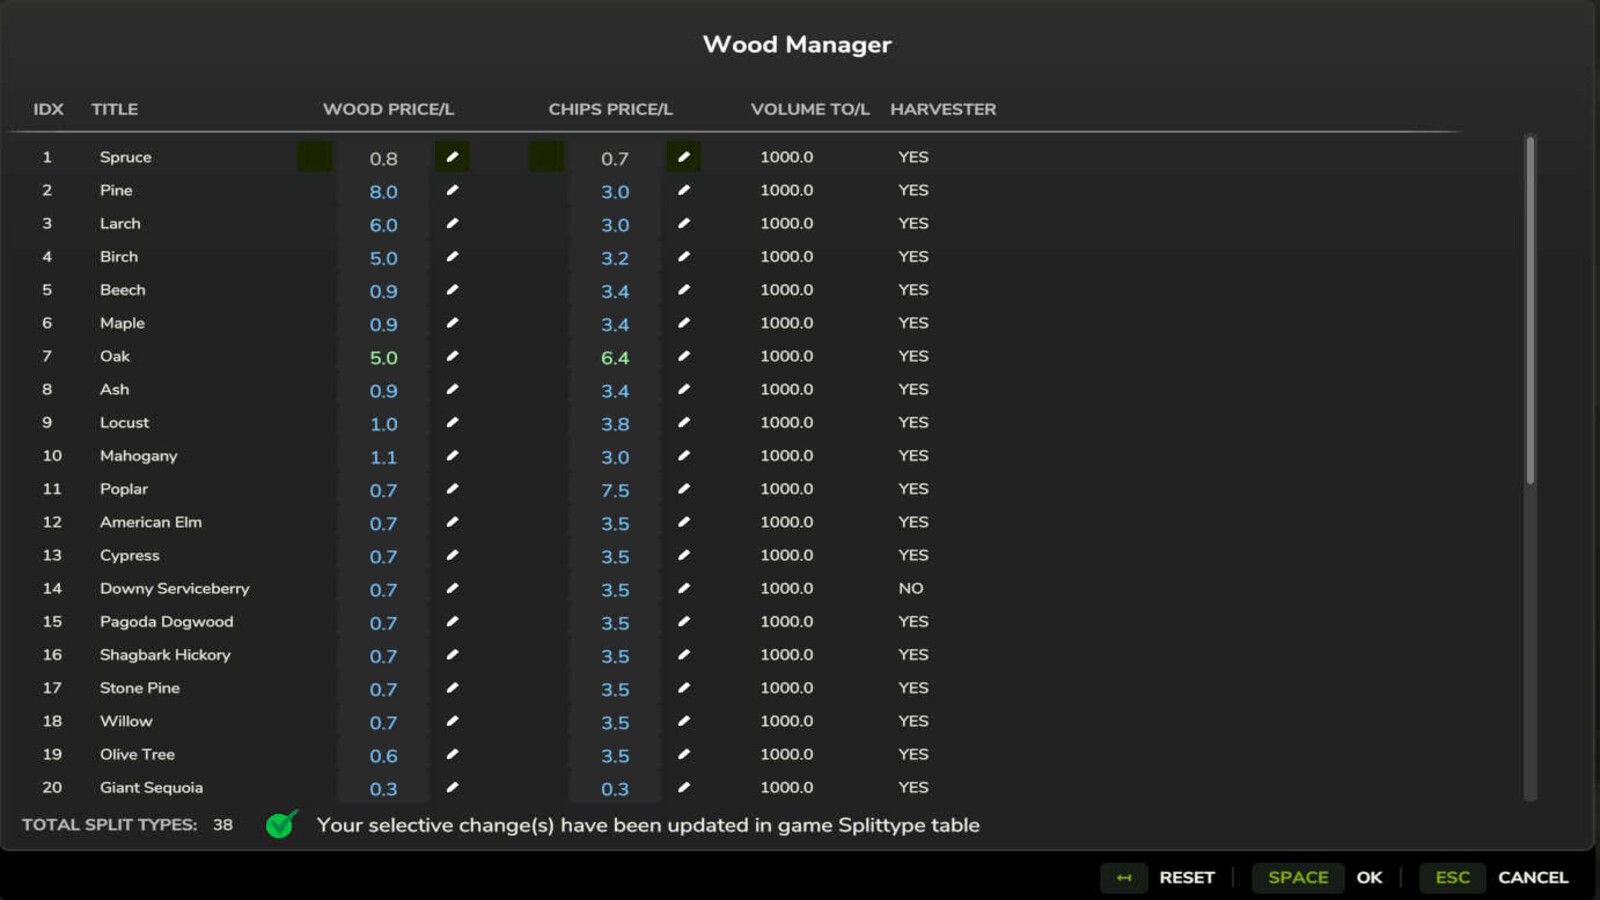This screenshot has height=900, width=1600.
Task: Click the arrows icon beside RESET
Action: coord(1124,877)
